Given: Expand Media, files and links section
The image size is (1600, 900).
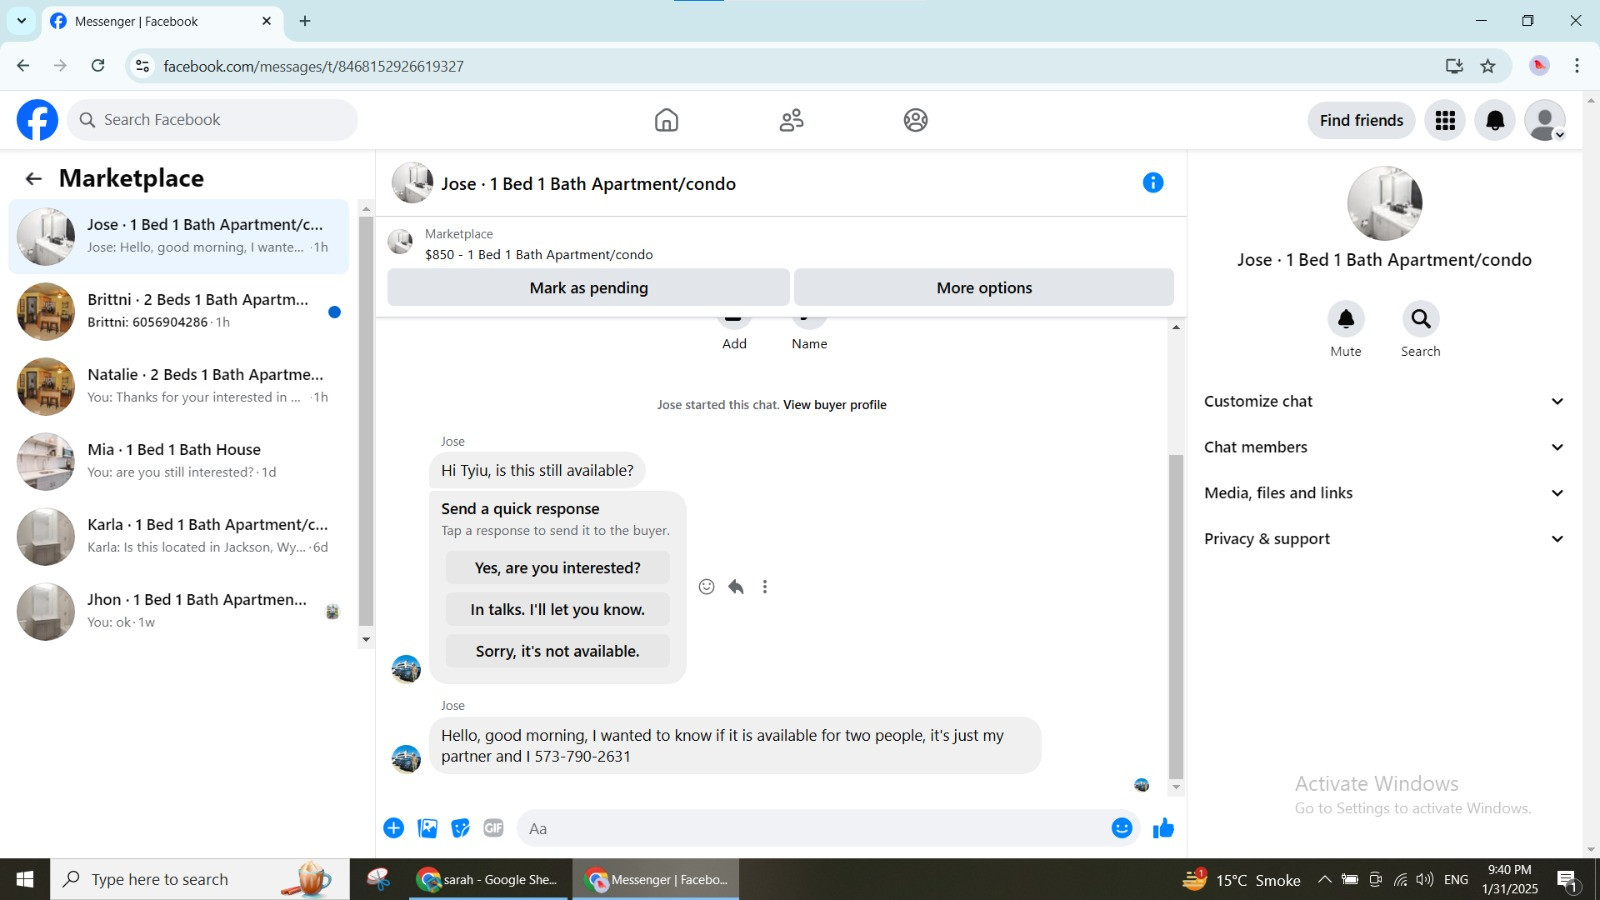Looking at the screenshot, I should [1384, 493].
